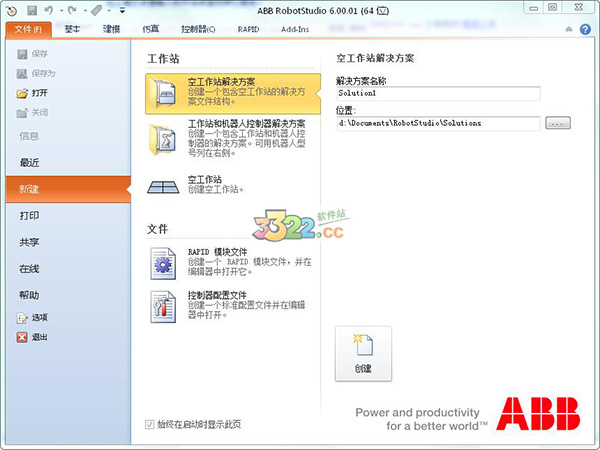Switch to the Add-Ins tab

point(295,29)
